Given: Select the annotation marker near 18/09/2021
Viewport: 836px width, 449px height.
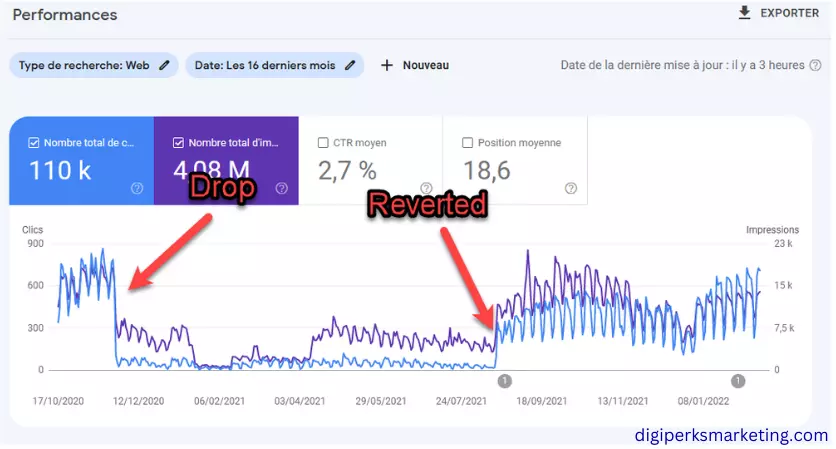Looking at the screenshot, I should [x=504, y=380].
